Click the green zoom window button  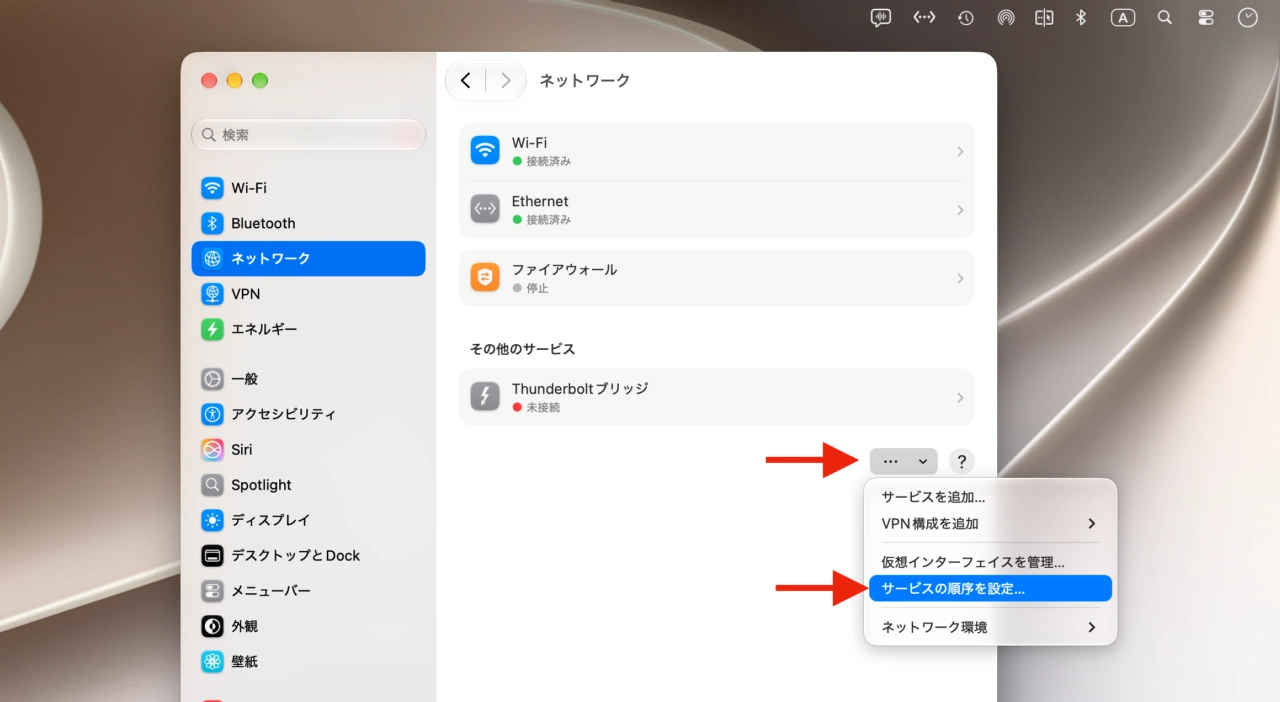tap(260, 80)
